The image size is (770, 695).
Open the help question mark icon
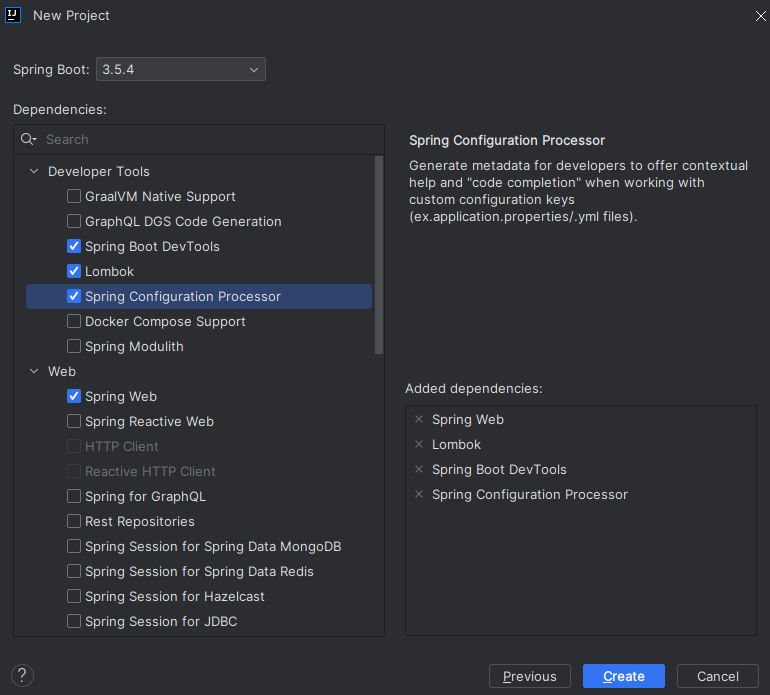[x=22, y=675]
